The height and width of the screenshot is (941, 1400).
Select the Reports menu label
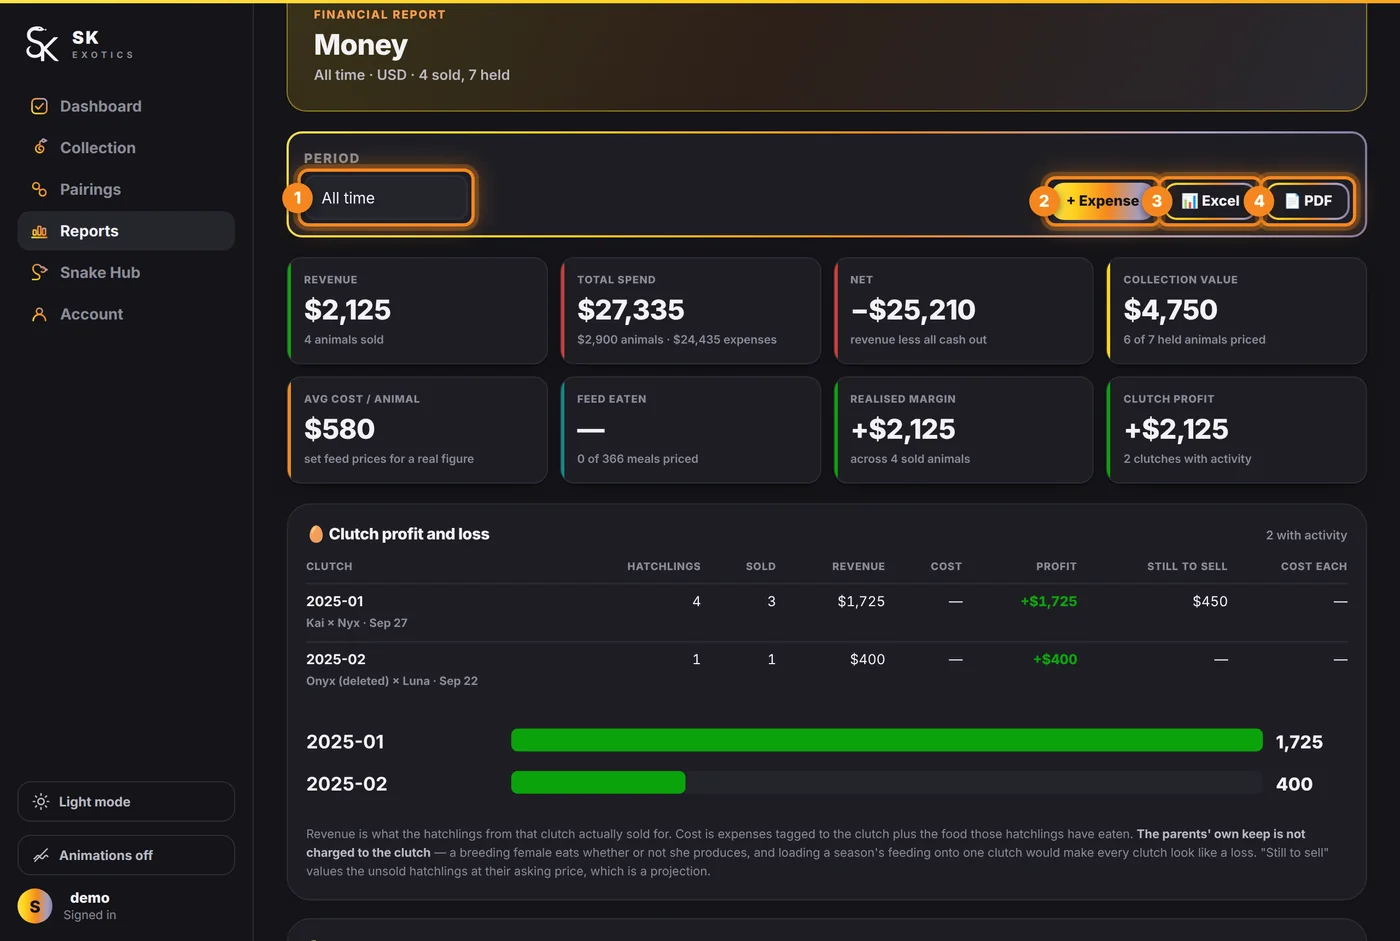point(89,231)
